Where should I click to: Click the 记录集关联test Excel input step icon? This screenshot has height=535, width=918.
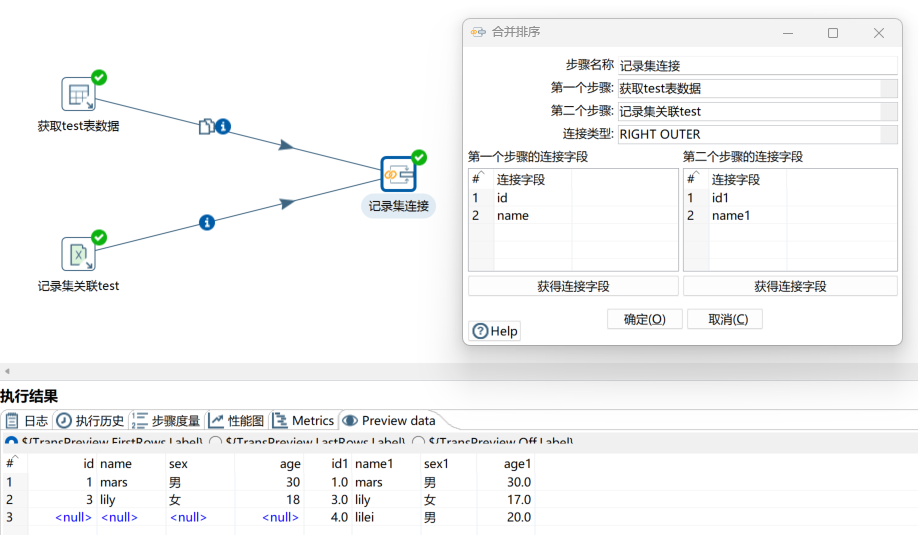[78, 255]
